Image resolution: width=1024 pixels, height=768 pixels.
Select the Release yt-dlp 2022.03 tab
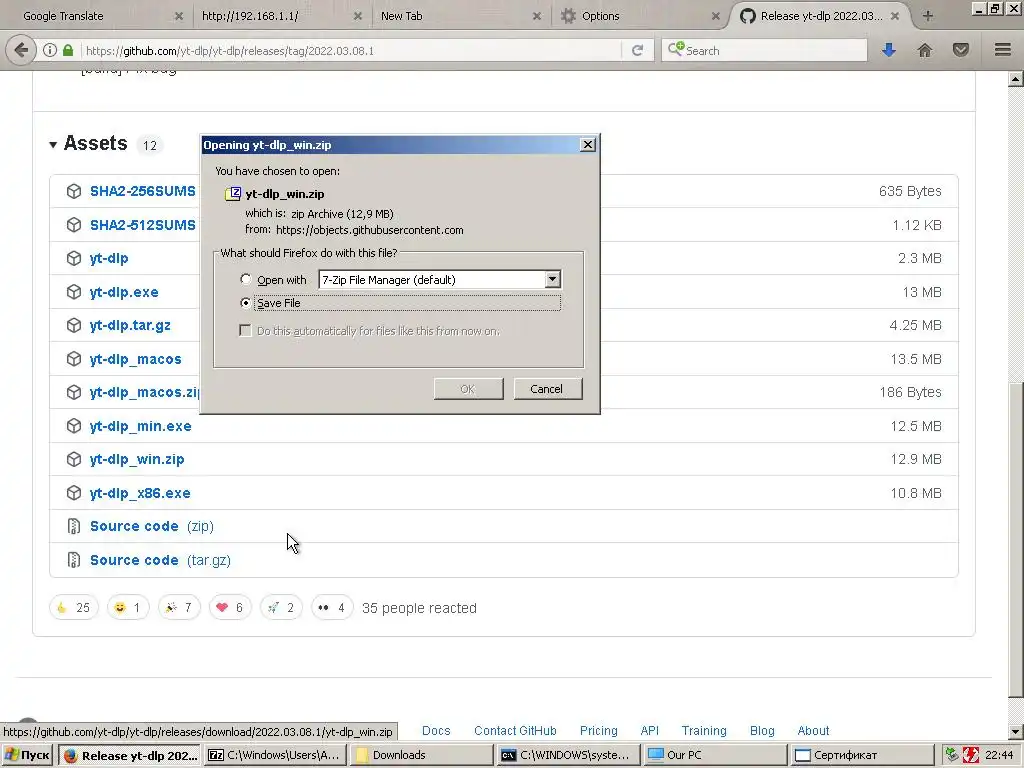click(822, 16)
